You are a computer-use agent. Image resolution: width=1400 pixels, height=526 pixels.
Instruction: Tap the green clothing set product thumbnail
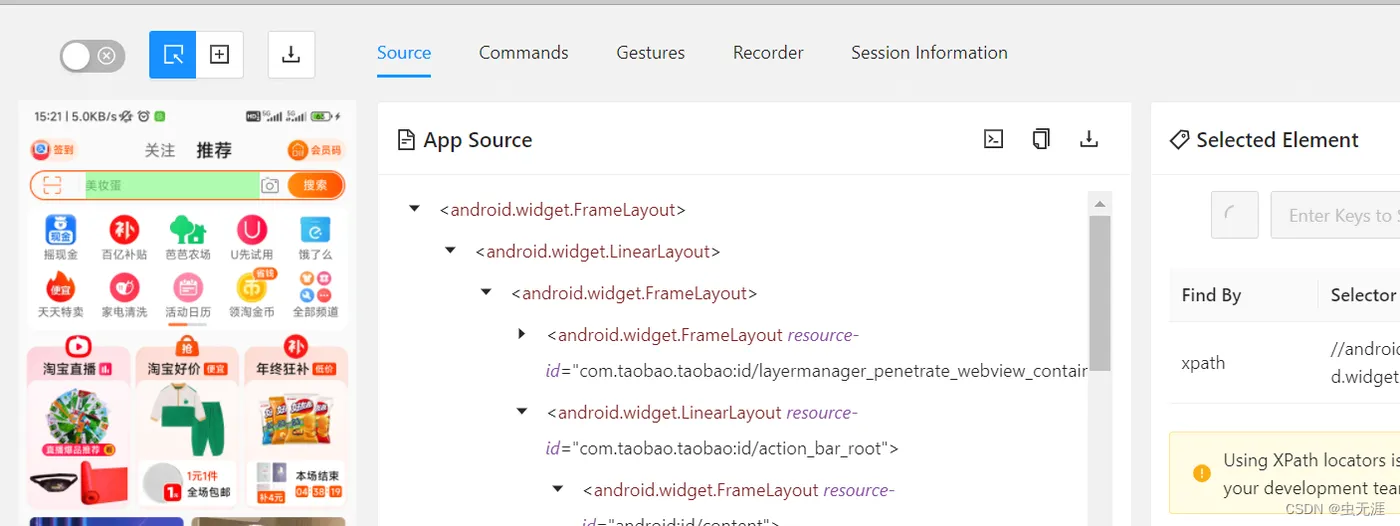pos(187,419)
